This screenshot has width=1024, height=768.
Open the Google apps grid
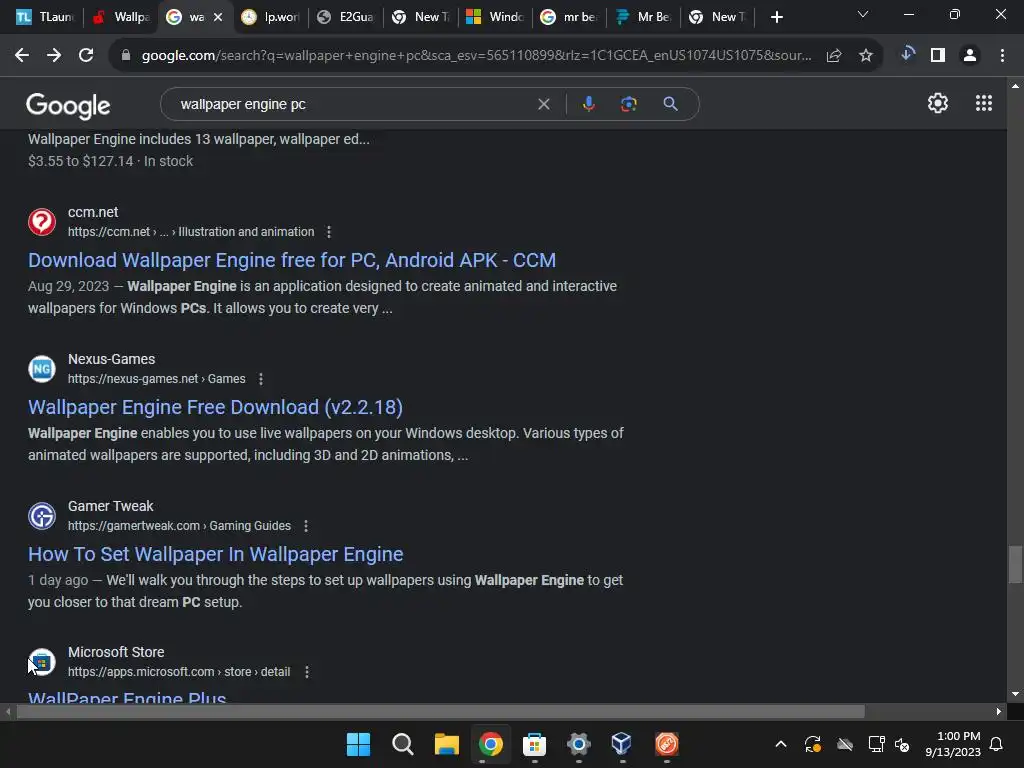point(984,103)
